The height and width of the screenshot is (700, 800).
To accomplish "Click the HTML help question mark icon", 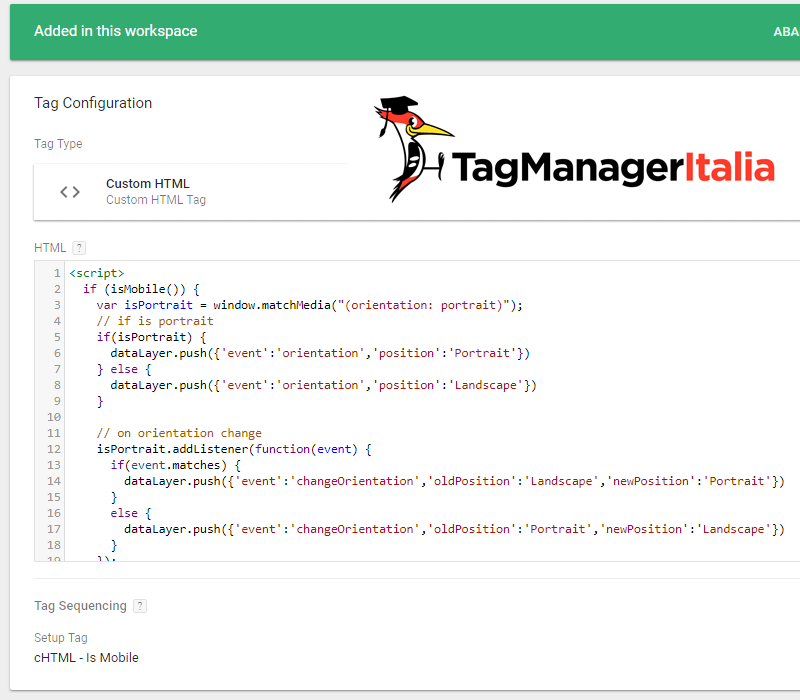I will coord(79,248).
